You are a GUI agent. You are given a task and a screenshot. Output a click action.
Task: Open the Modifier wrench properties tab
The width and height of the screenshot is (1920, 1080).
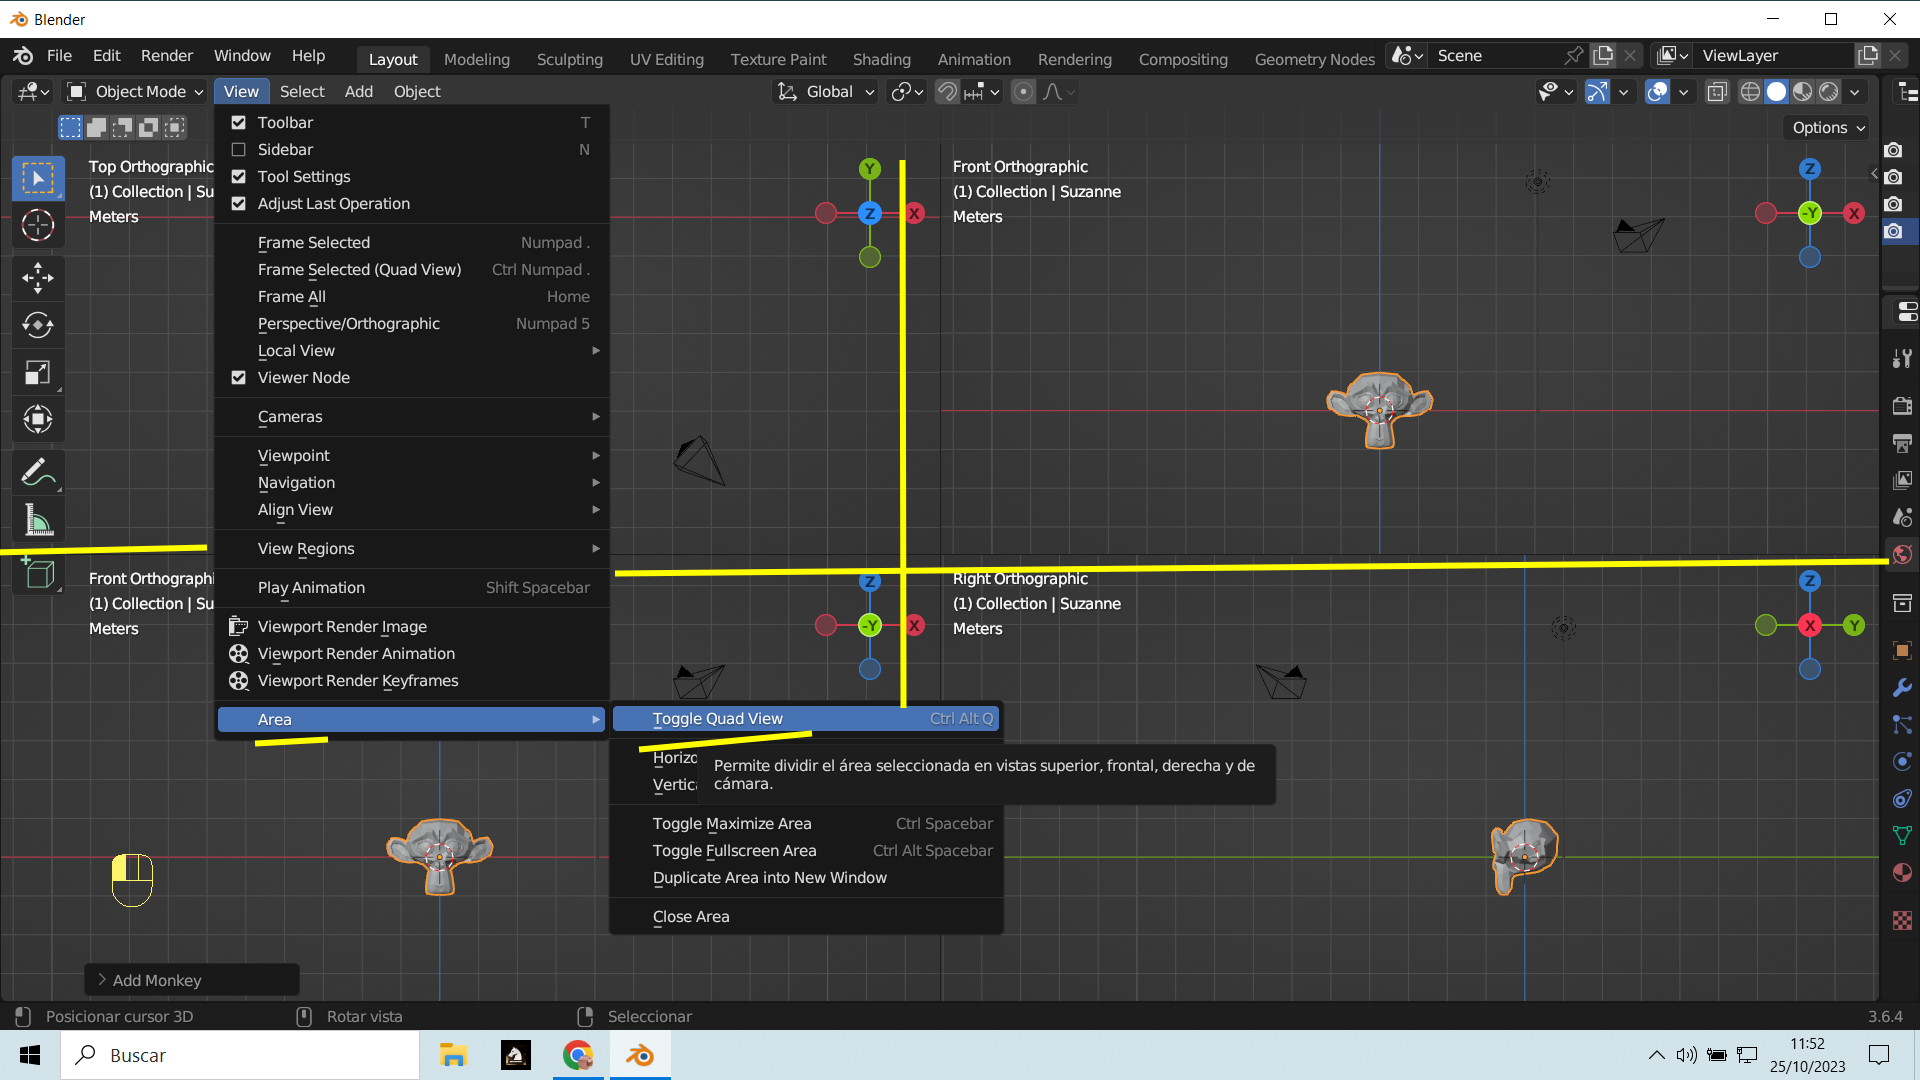(x=1902, y=688)
